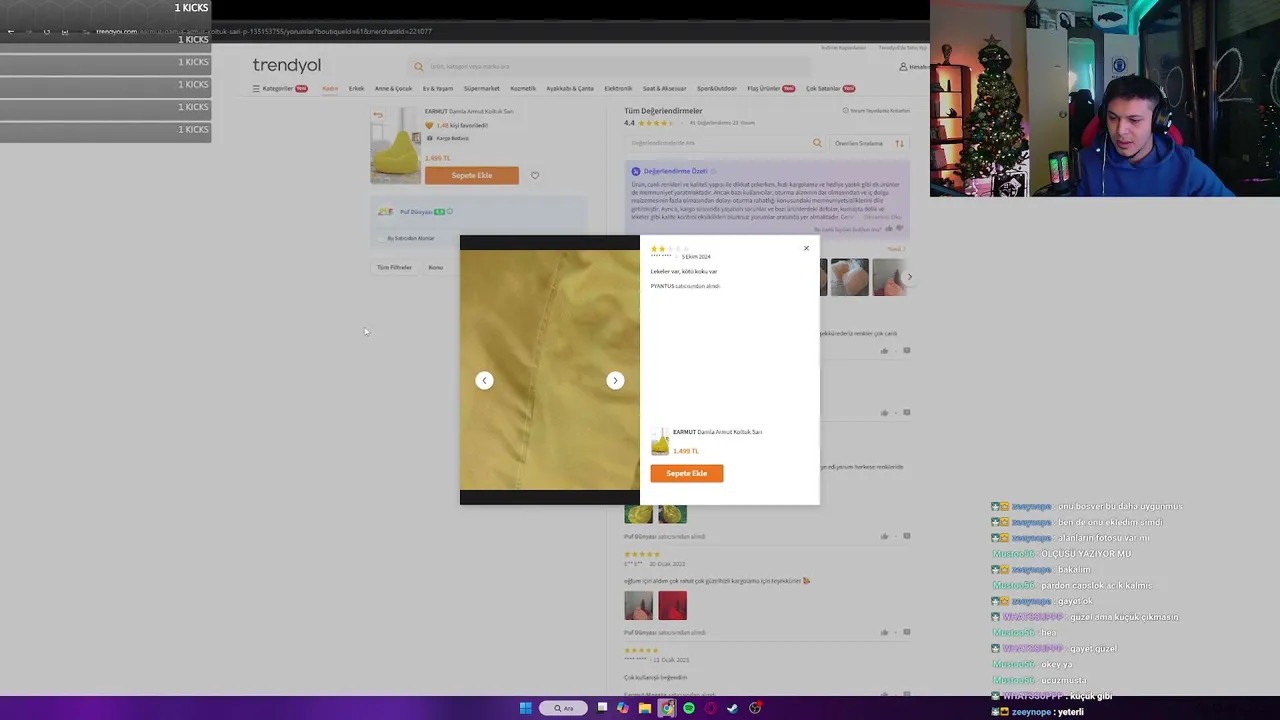Screen dimensions: 1280x720
Task: Open OBS Studio from the taskbar
Action: tap(755, 708)
